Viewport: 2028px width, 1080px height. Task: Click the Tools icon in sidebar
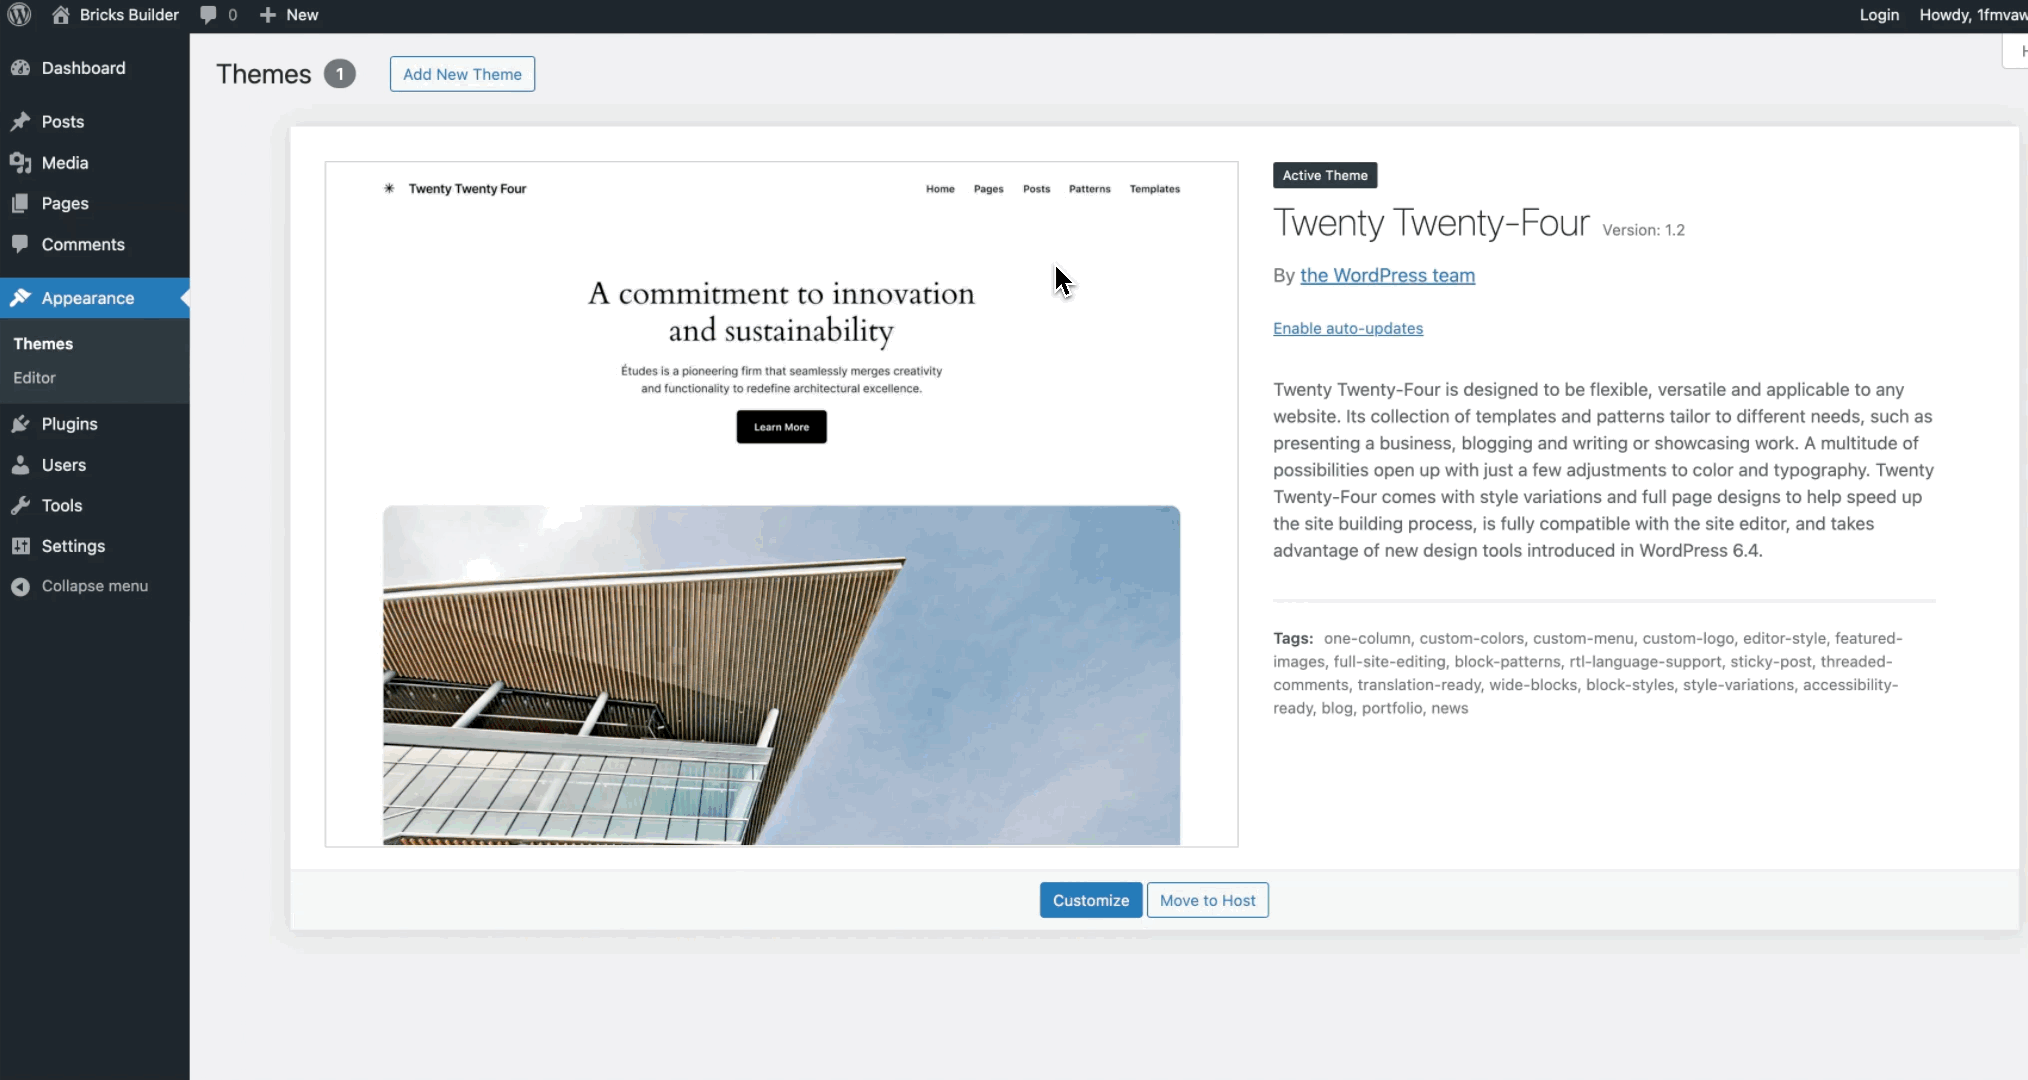coord(20,504)
